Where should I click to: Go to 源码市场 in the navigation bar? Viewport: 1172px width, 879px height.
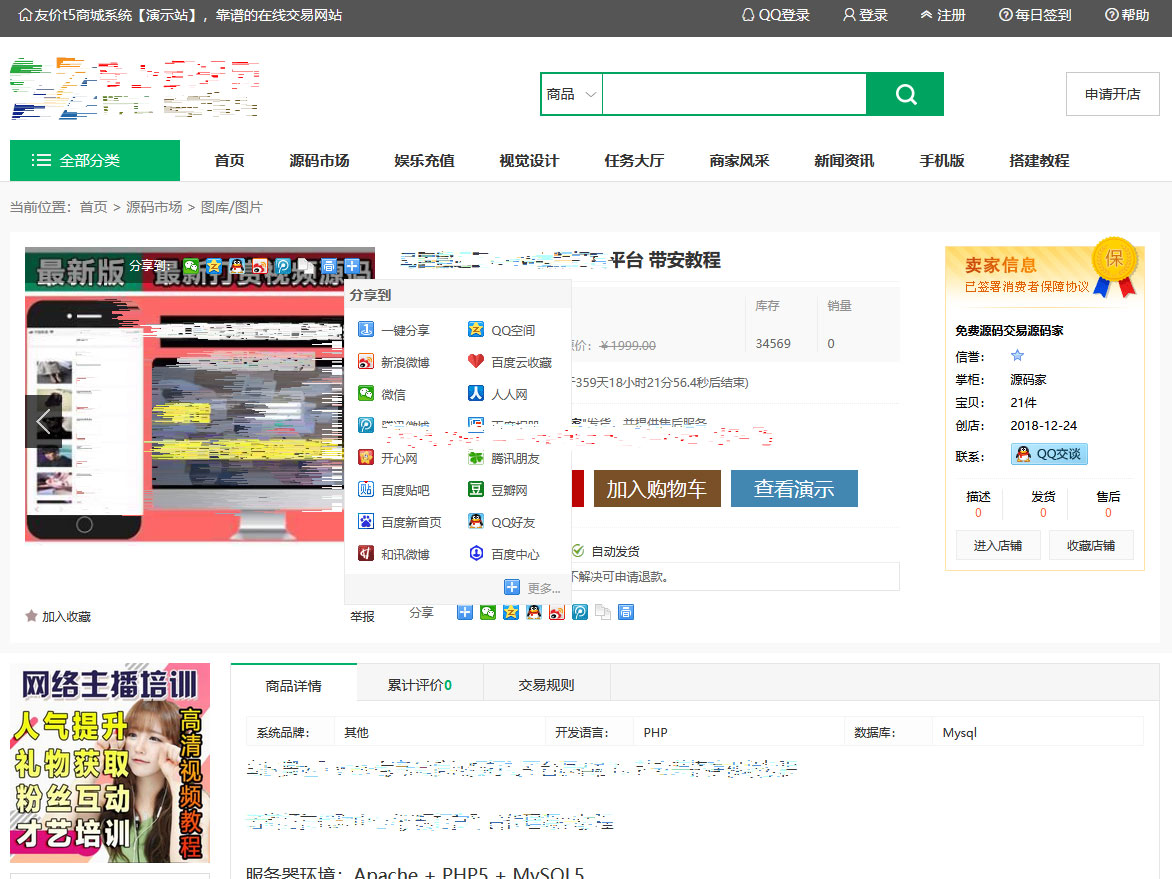coord(319,160)
